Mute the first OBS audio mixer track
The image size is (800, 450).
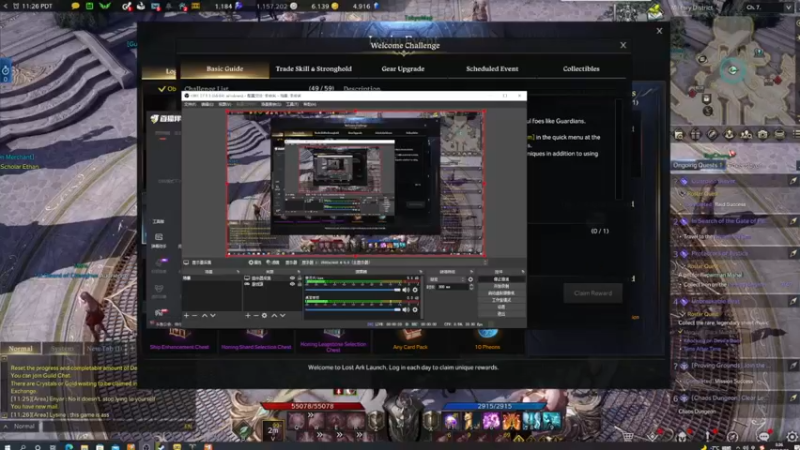coord(406,290)
